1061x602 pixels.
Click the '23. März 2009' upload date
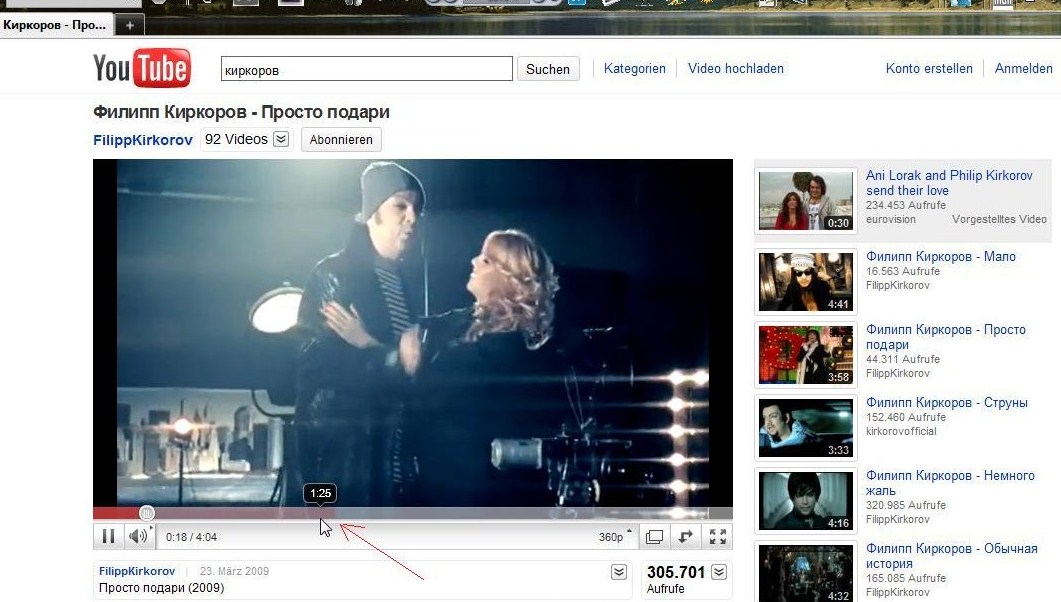tap(234, 571)
